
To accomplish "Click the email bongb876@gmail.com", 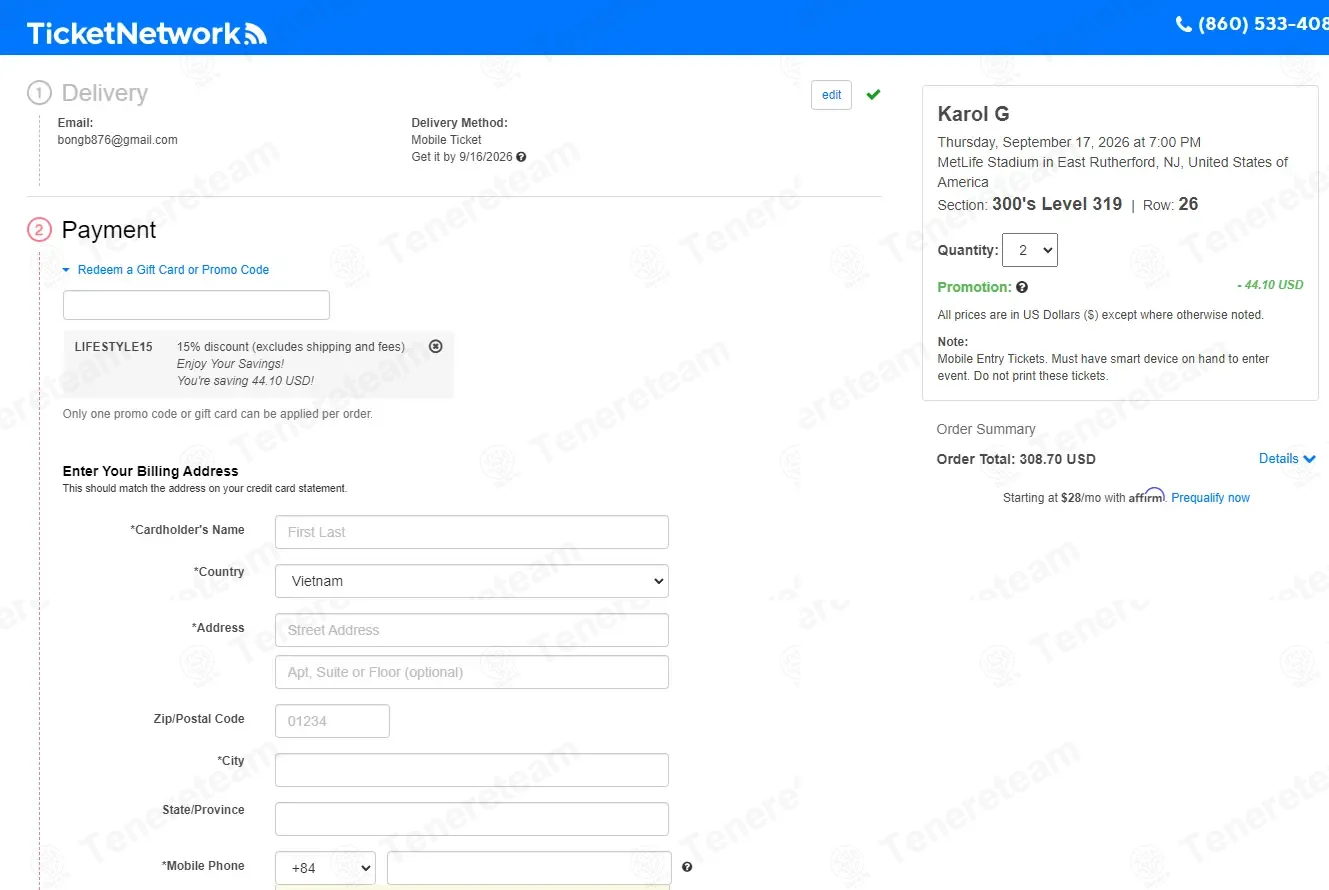I will click(118, 140).
